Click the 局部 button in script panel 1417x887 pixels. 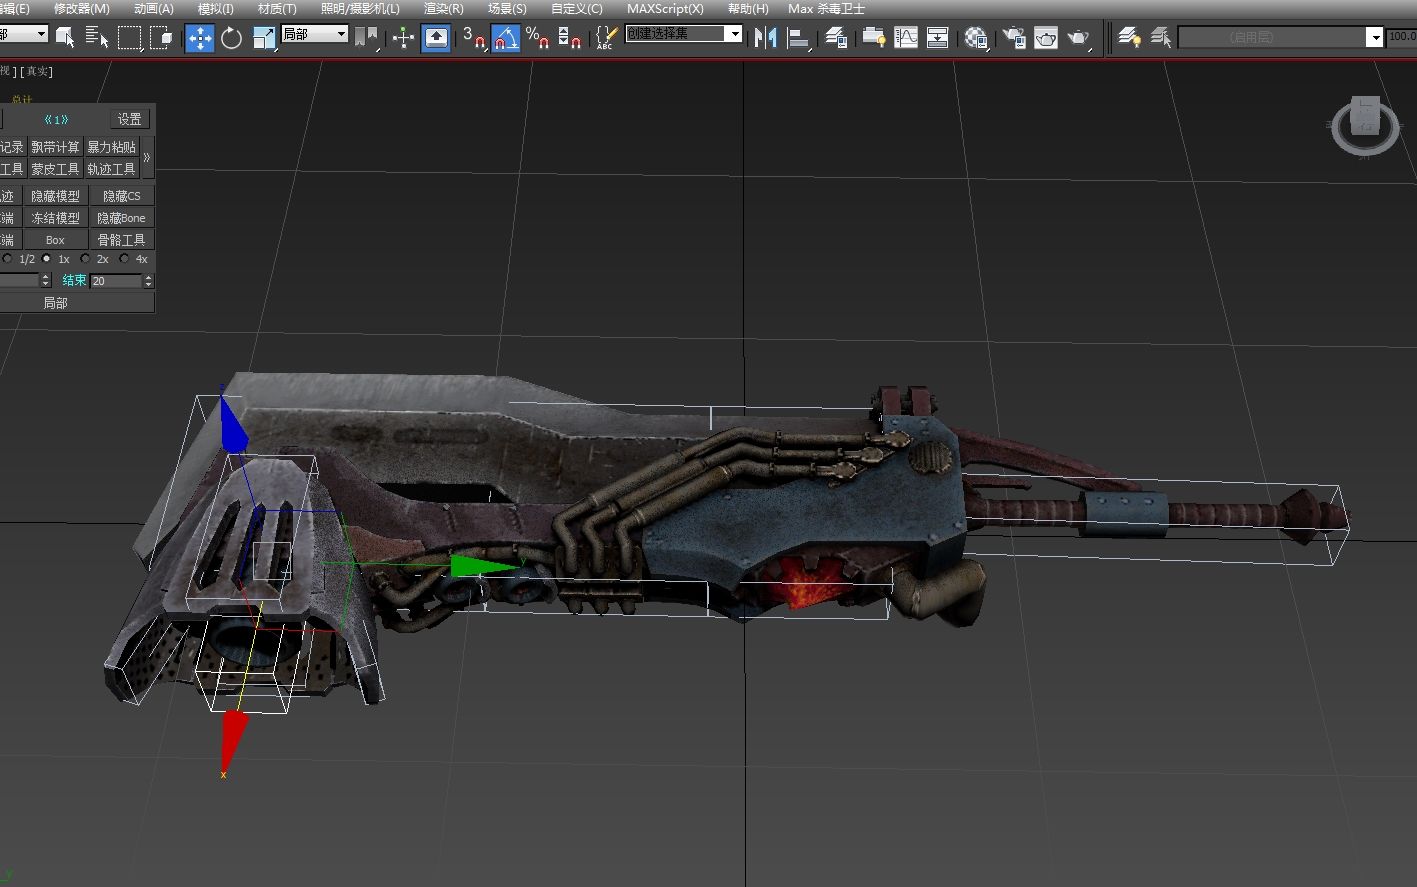(55, 303)
